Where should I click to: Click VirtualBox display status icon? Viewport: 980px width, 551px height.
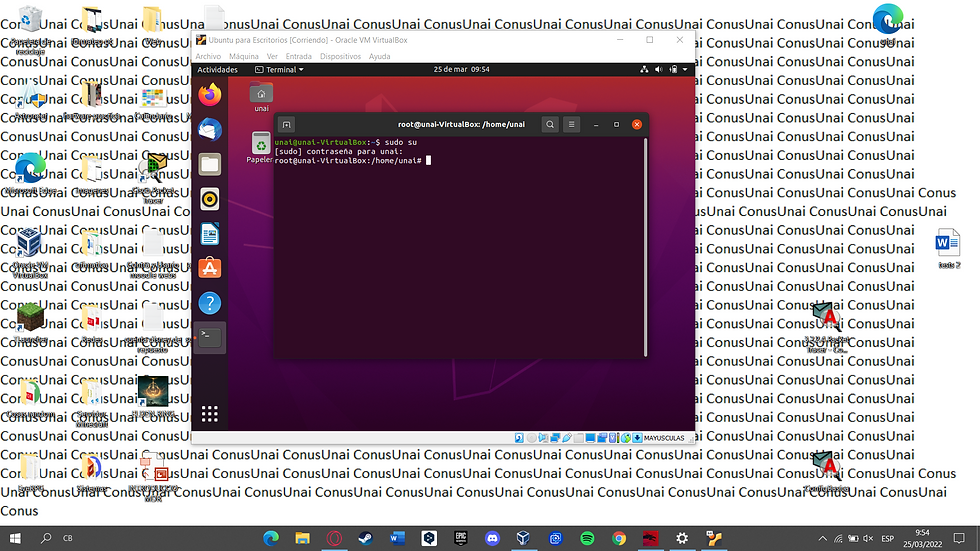[590, 438]
